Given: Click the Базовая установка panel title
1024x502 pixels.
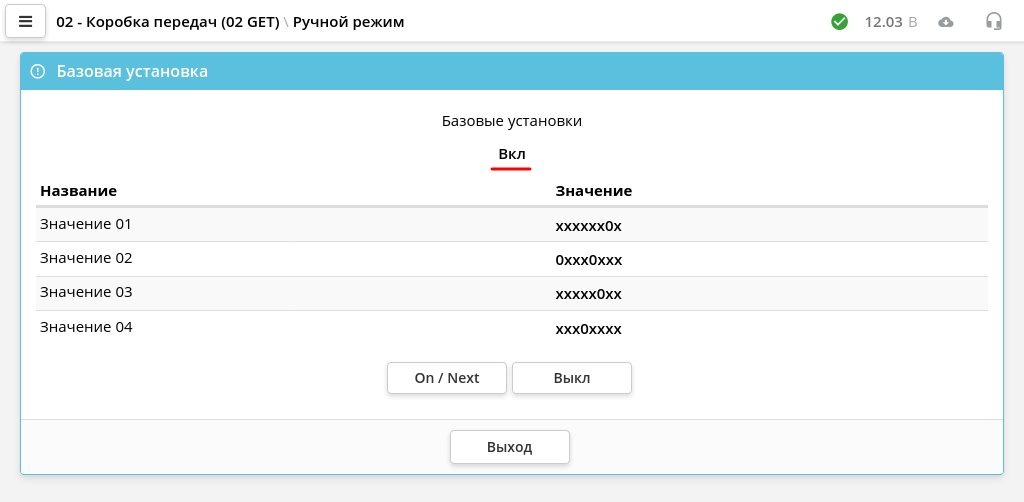Looking at the screenshot, I should coord(132,71).
